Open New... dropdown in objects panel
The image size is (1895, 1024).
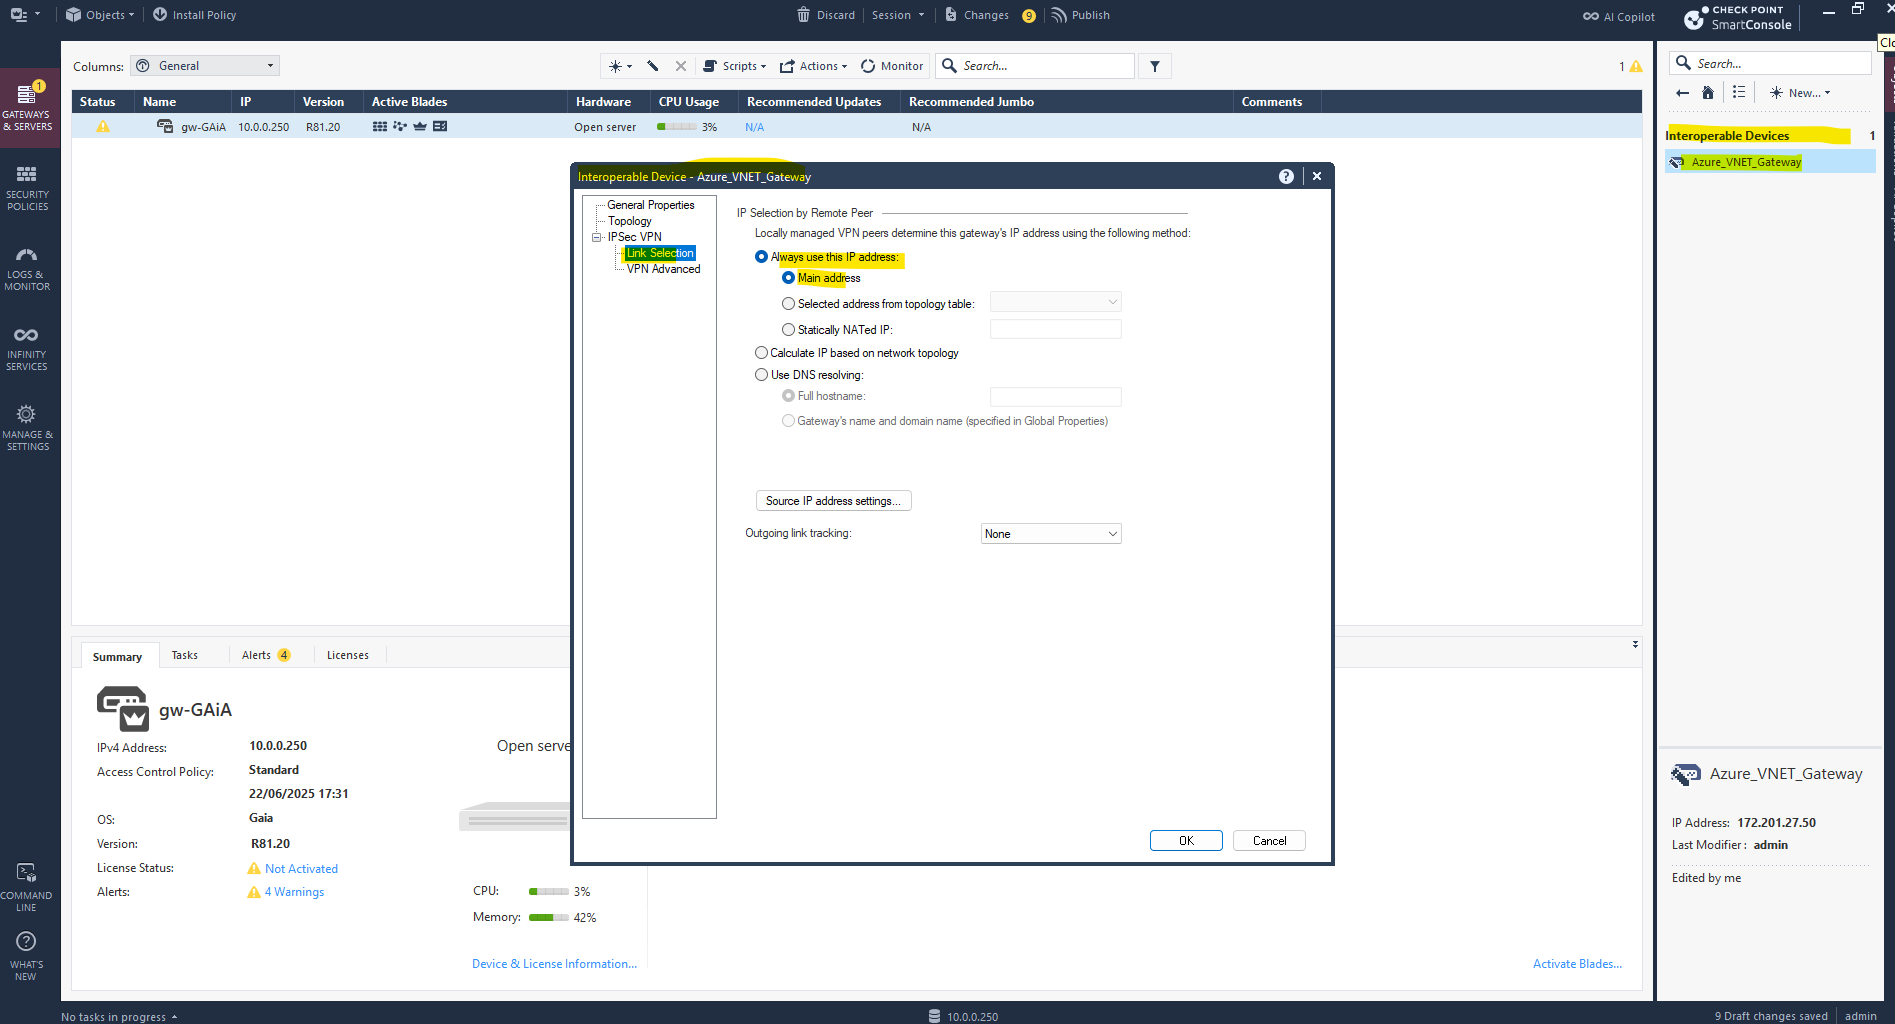1800,93
